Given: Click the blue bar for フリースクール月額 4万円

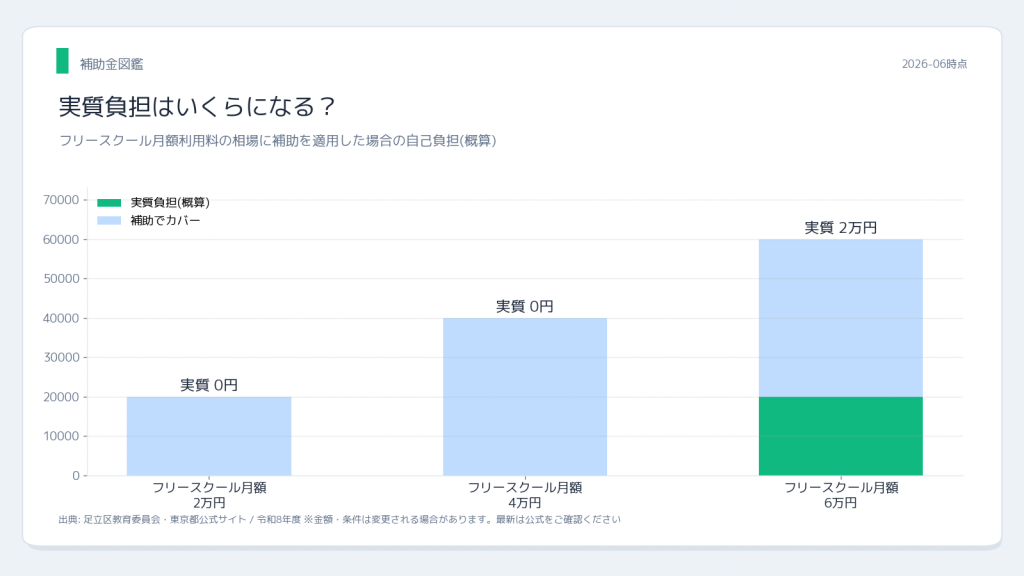Looking at the screenshot, I should click(525, 397).
